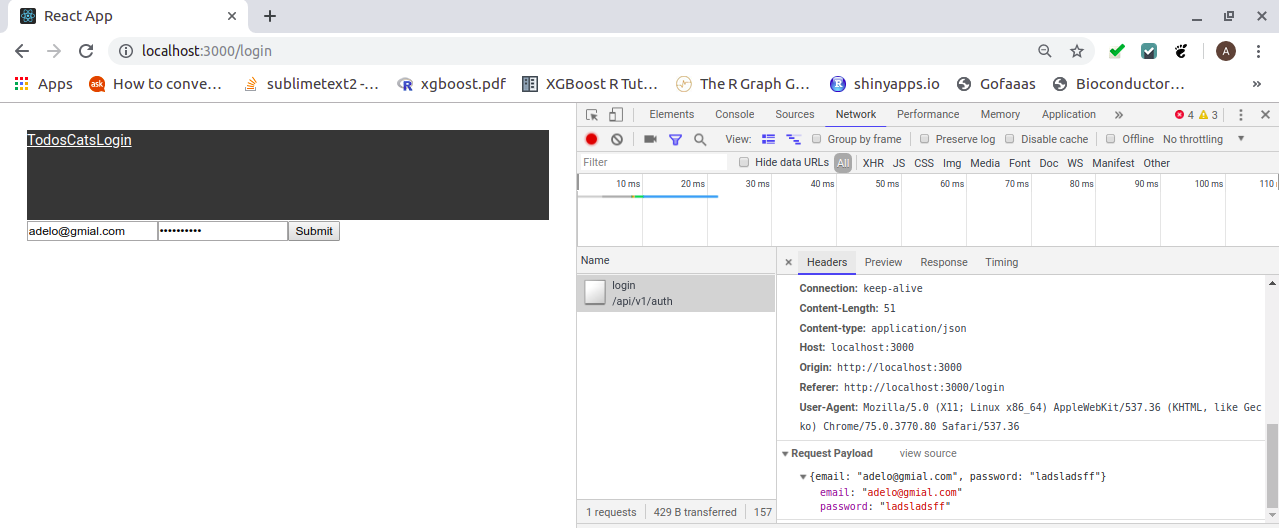Click view source link for payload
Screen dimensions: 1279x528
[x=927, y=453]
